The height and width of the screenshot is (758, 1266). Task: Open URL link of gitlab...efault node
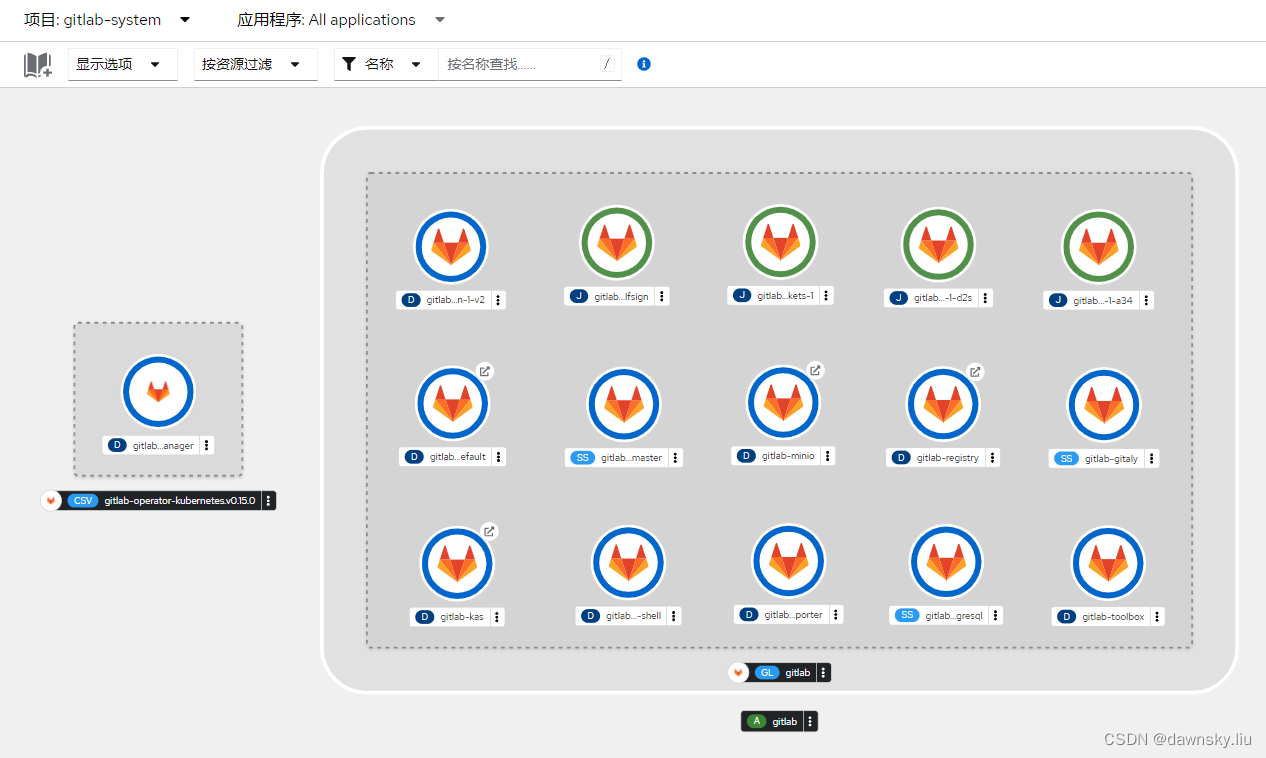click(484, 371)
